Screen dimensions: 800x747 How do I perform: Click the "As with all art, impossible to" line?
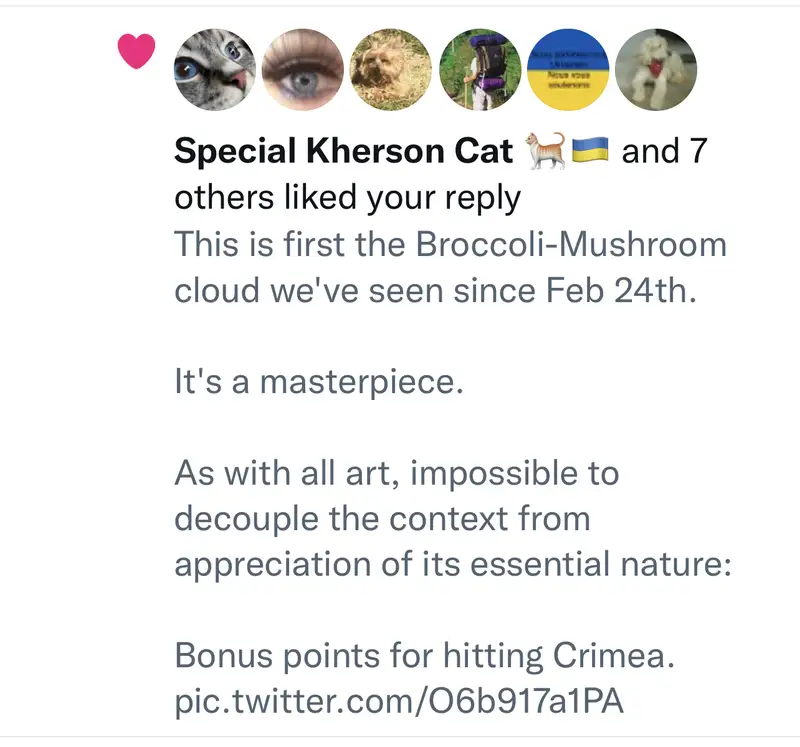click(397, 472)
